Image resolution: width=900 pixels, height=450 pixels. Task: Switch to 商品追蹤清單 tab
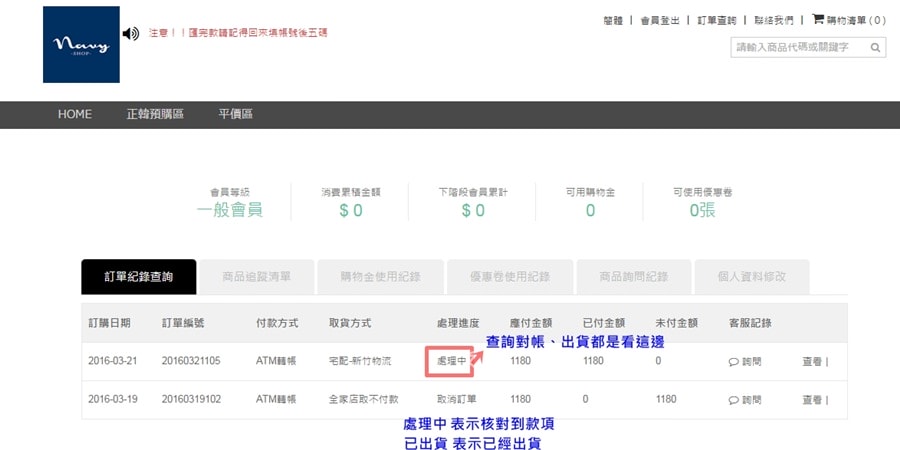(256, 277)
